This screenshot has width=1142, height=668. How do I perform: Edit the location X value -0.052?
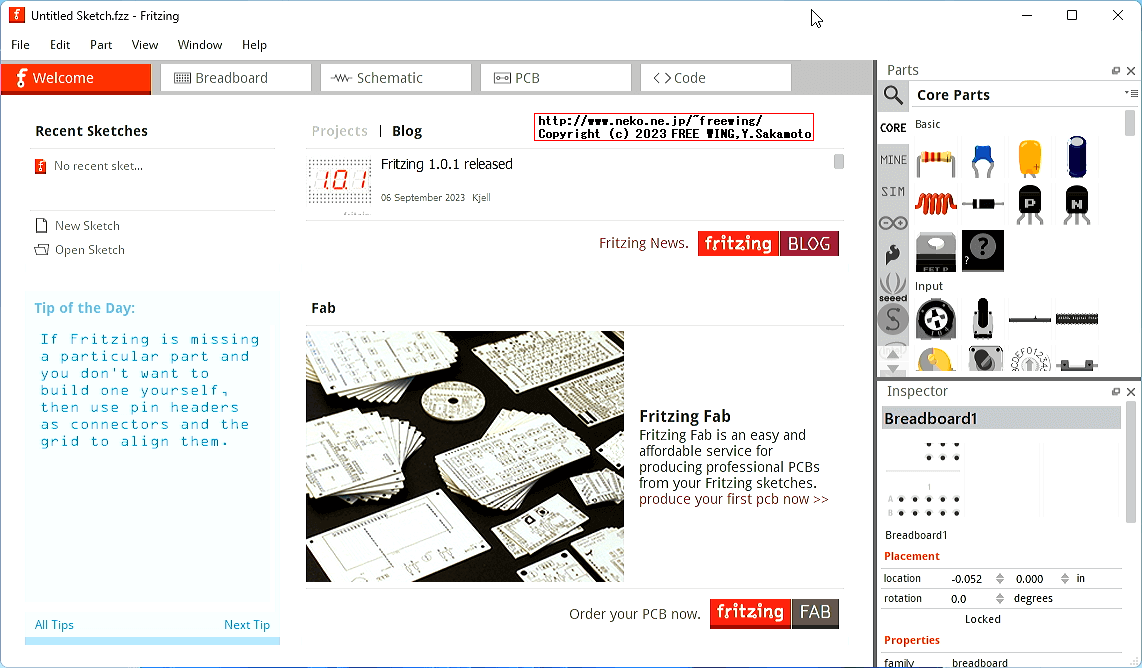(x=968, y=579)
